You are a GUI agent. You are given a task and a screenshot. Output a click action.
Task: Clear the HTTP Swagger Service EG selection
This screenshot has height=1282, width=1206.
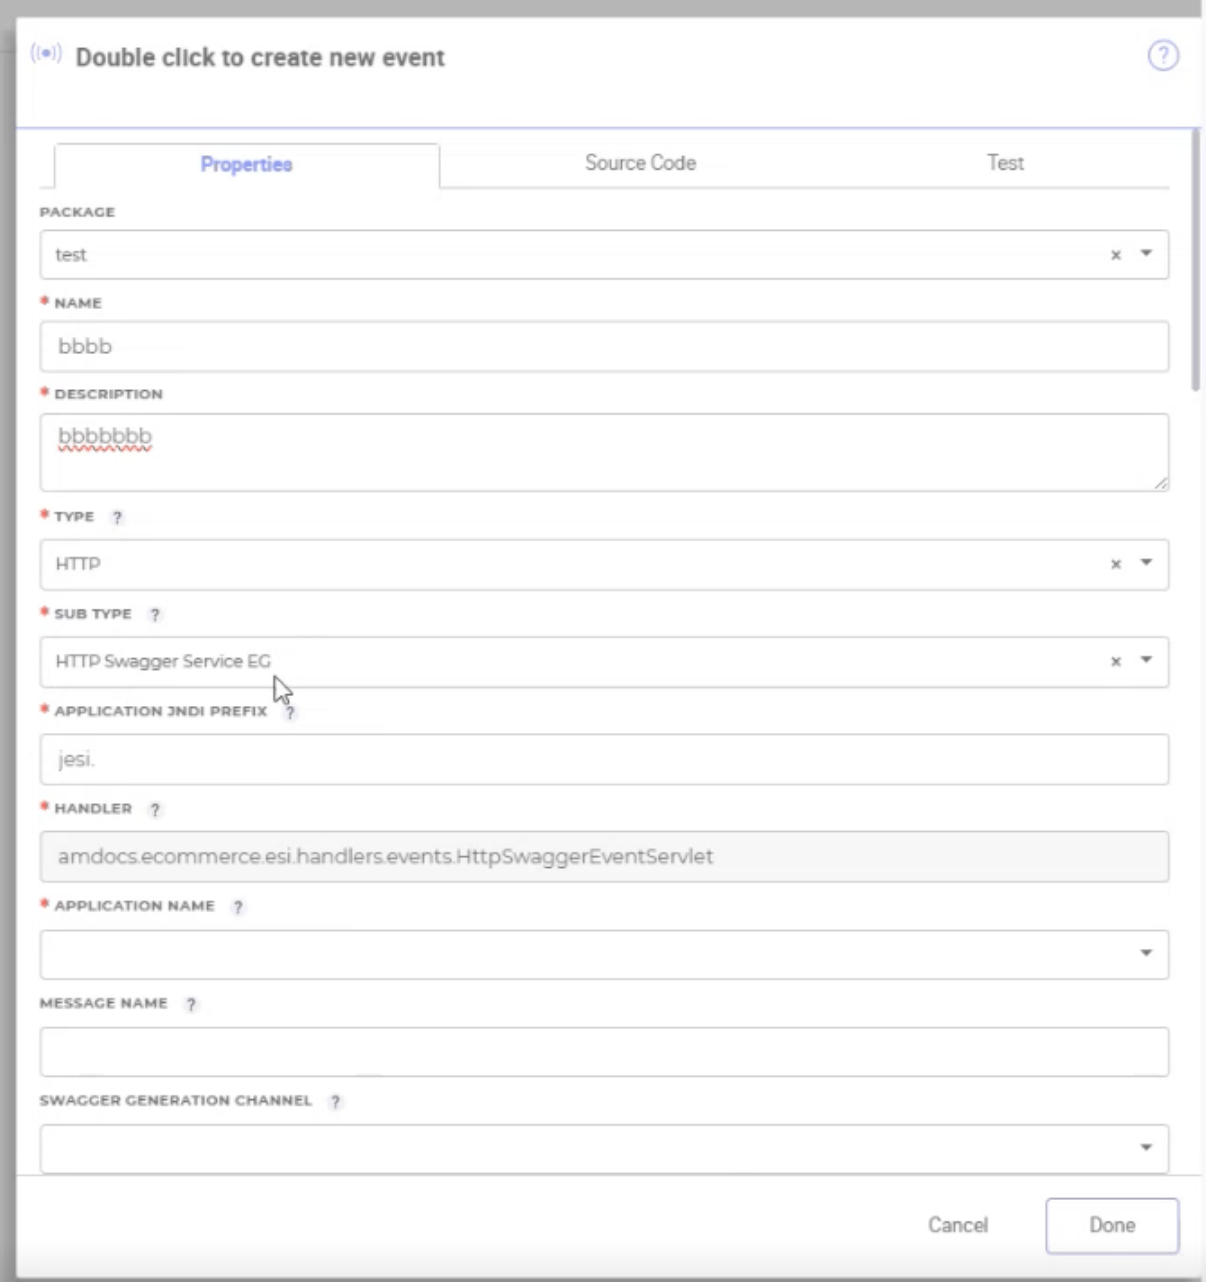tap(1116, 661)
